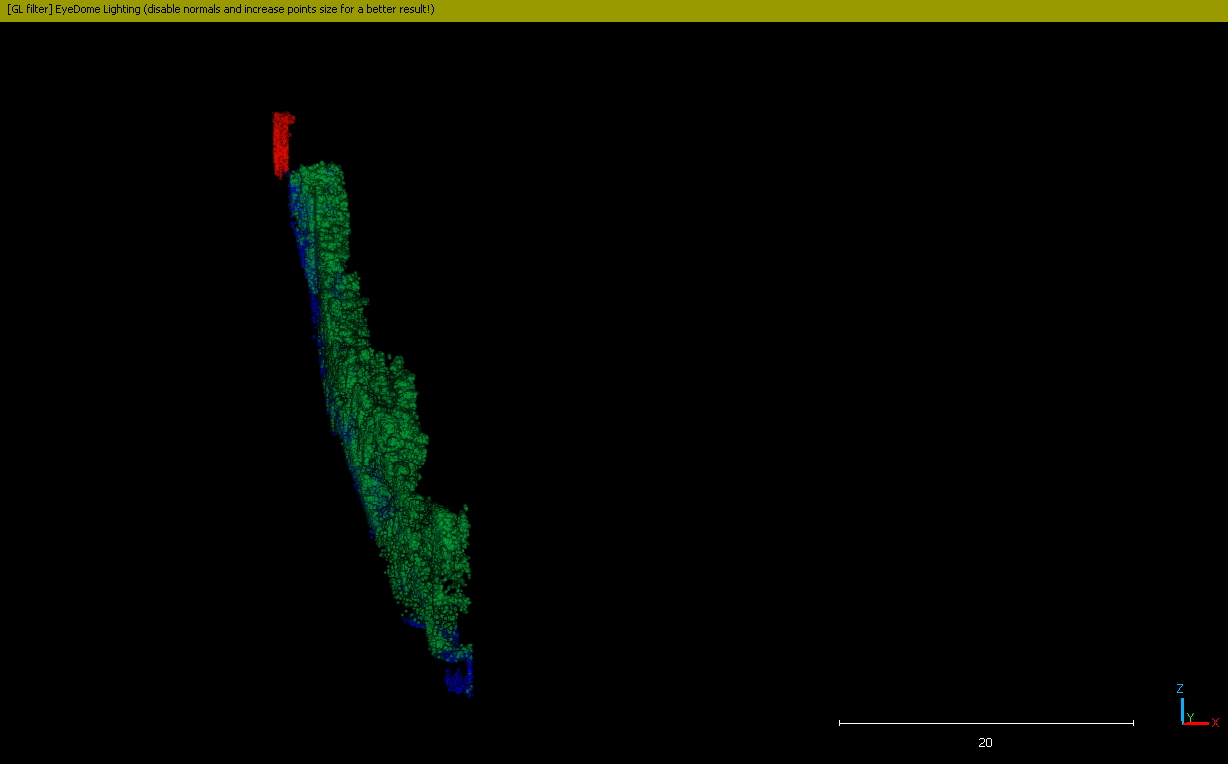
Task: Click the red horizontal X axis line
Action: [x=1198, y=723]
